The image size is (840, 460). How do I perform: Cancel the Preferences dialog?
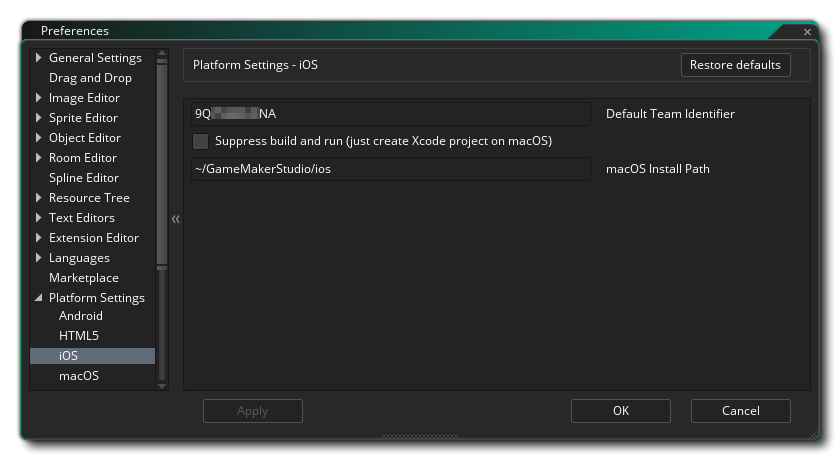pyautogui.click(x=740, y=411)
